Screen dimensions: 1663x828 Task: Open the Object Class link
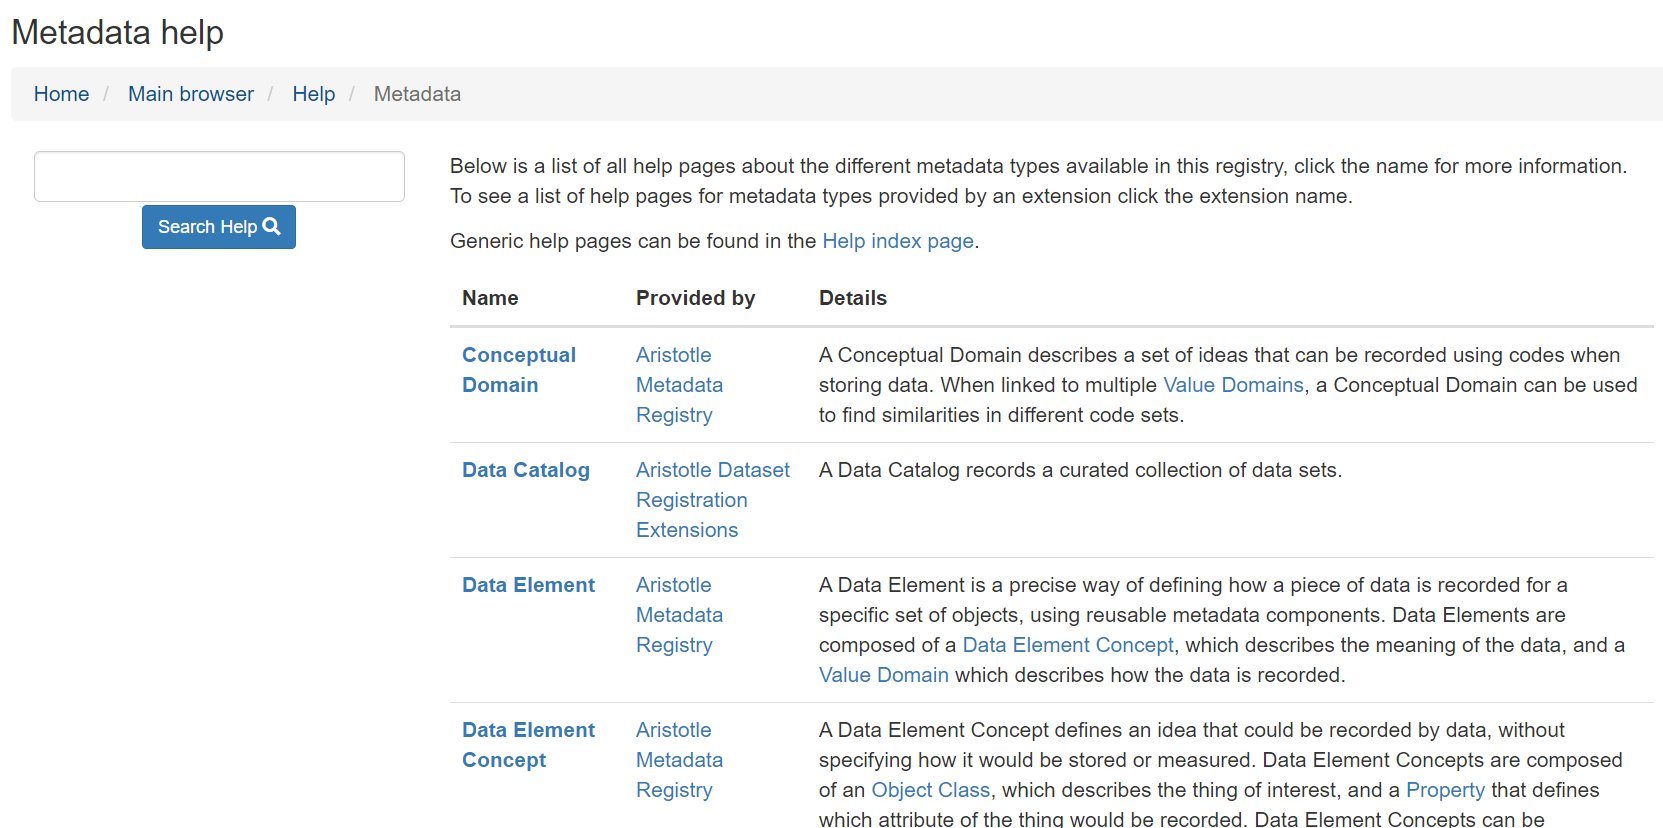tap(930, 790)
